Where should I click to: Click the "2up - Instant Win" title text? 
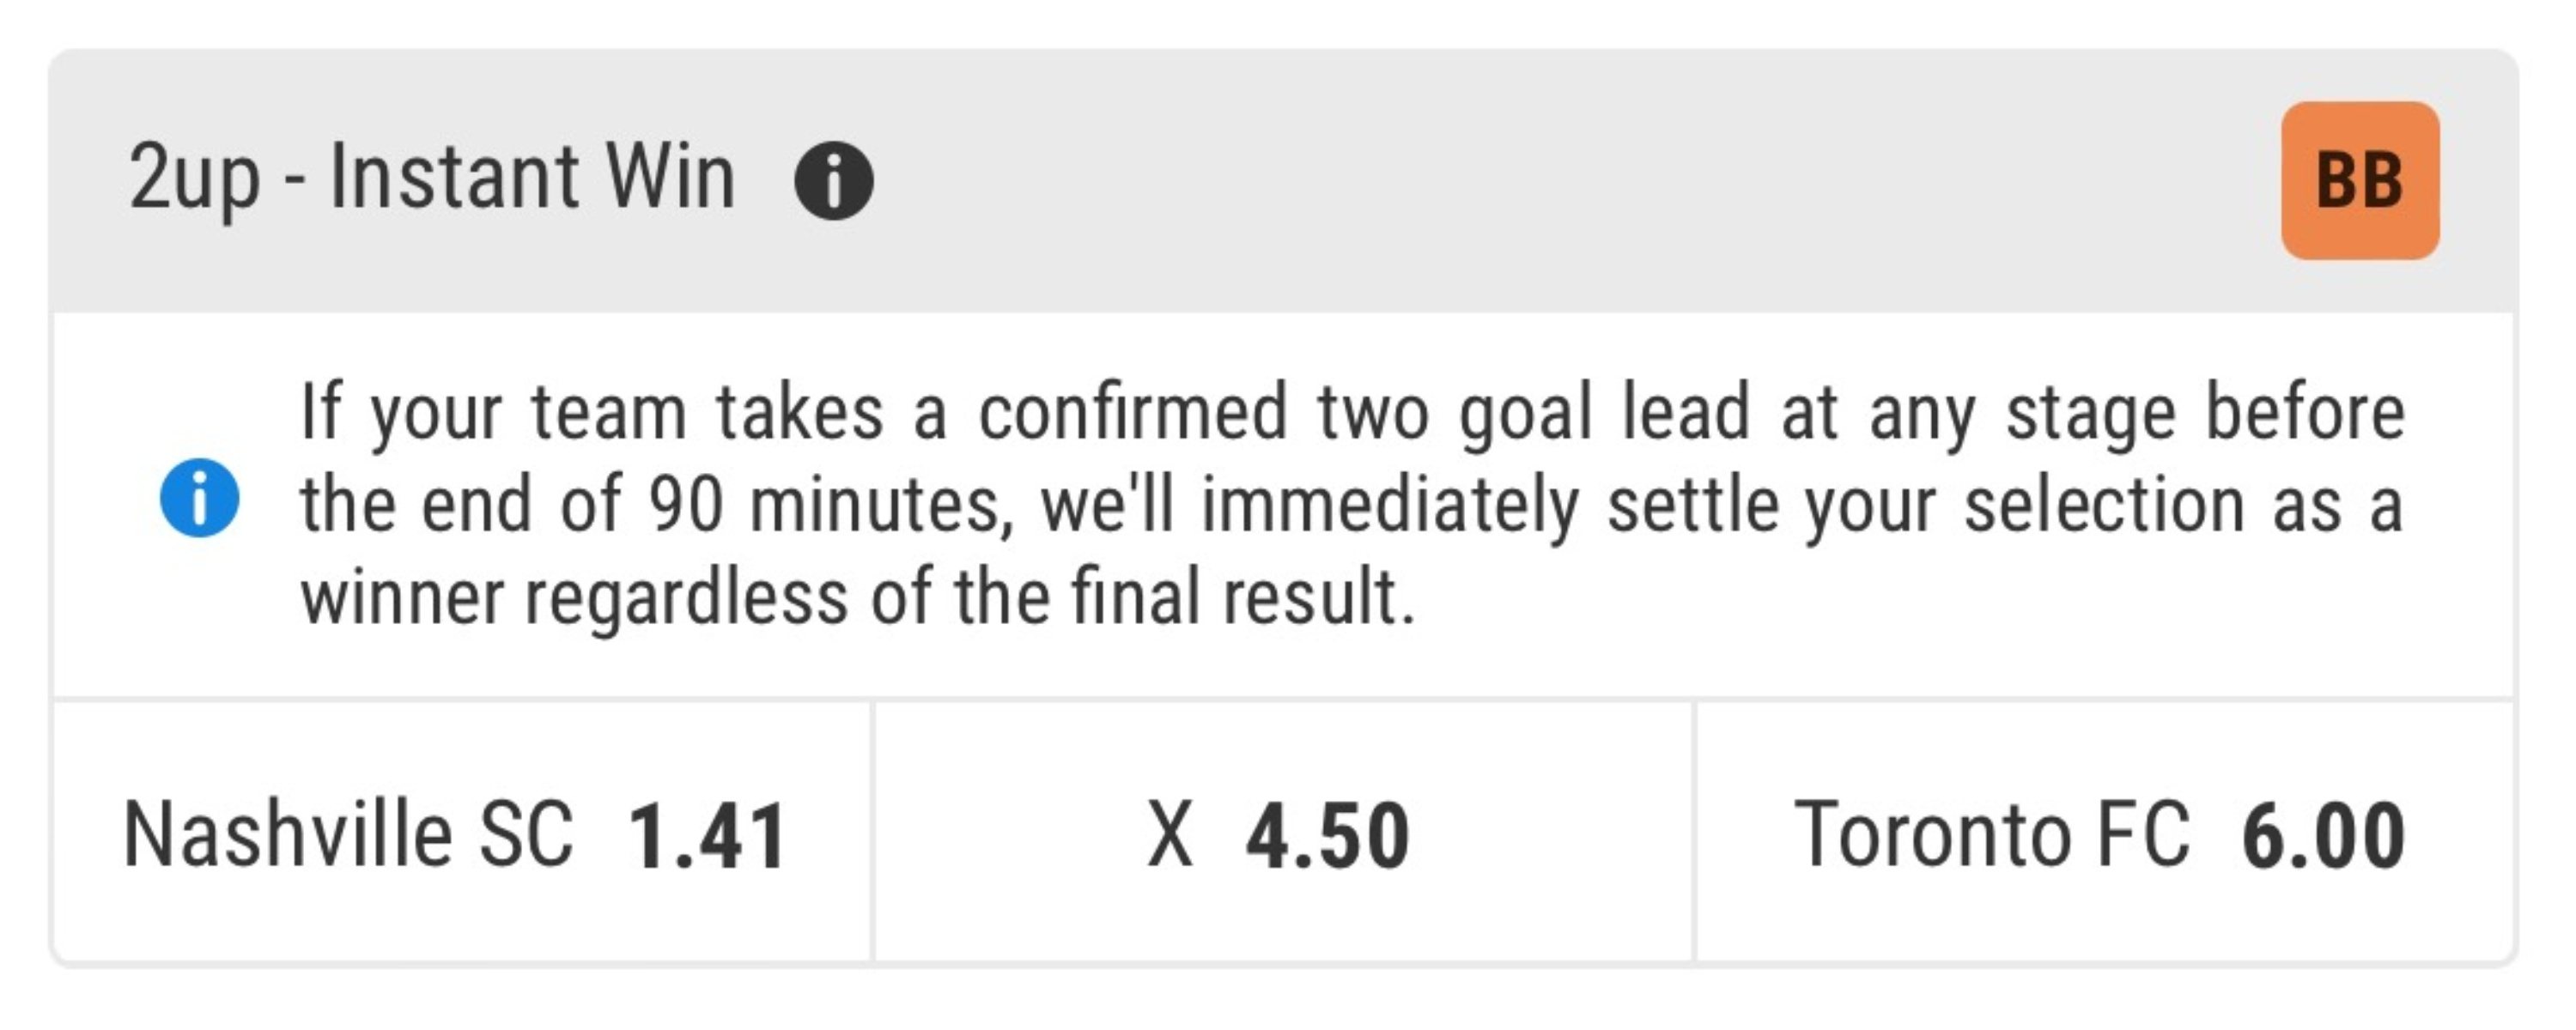click(x=432, y=178)
